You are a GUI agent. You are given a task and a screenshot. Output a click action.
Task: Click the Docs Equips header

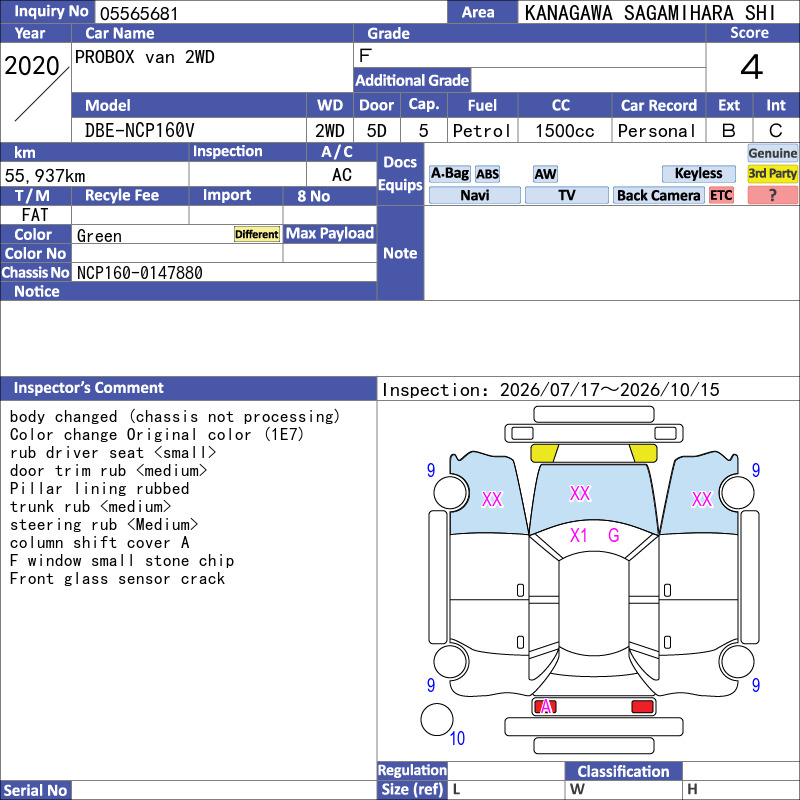[400, 173]
